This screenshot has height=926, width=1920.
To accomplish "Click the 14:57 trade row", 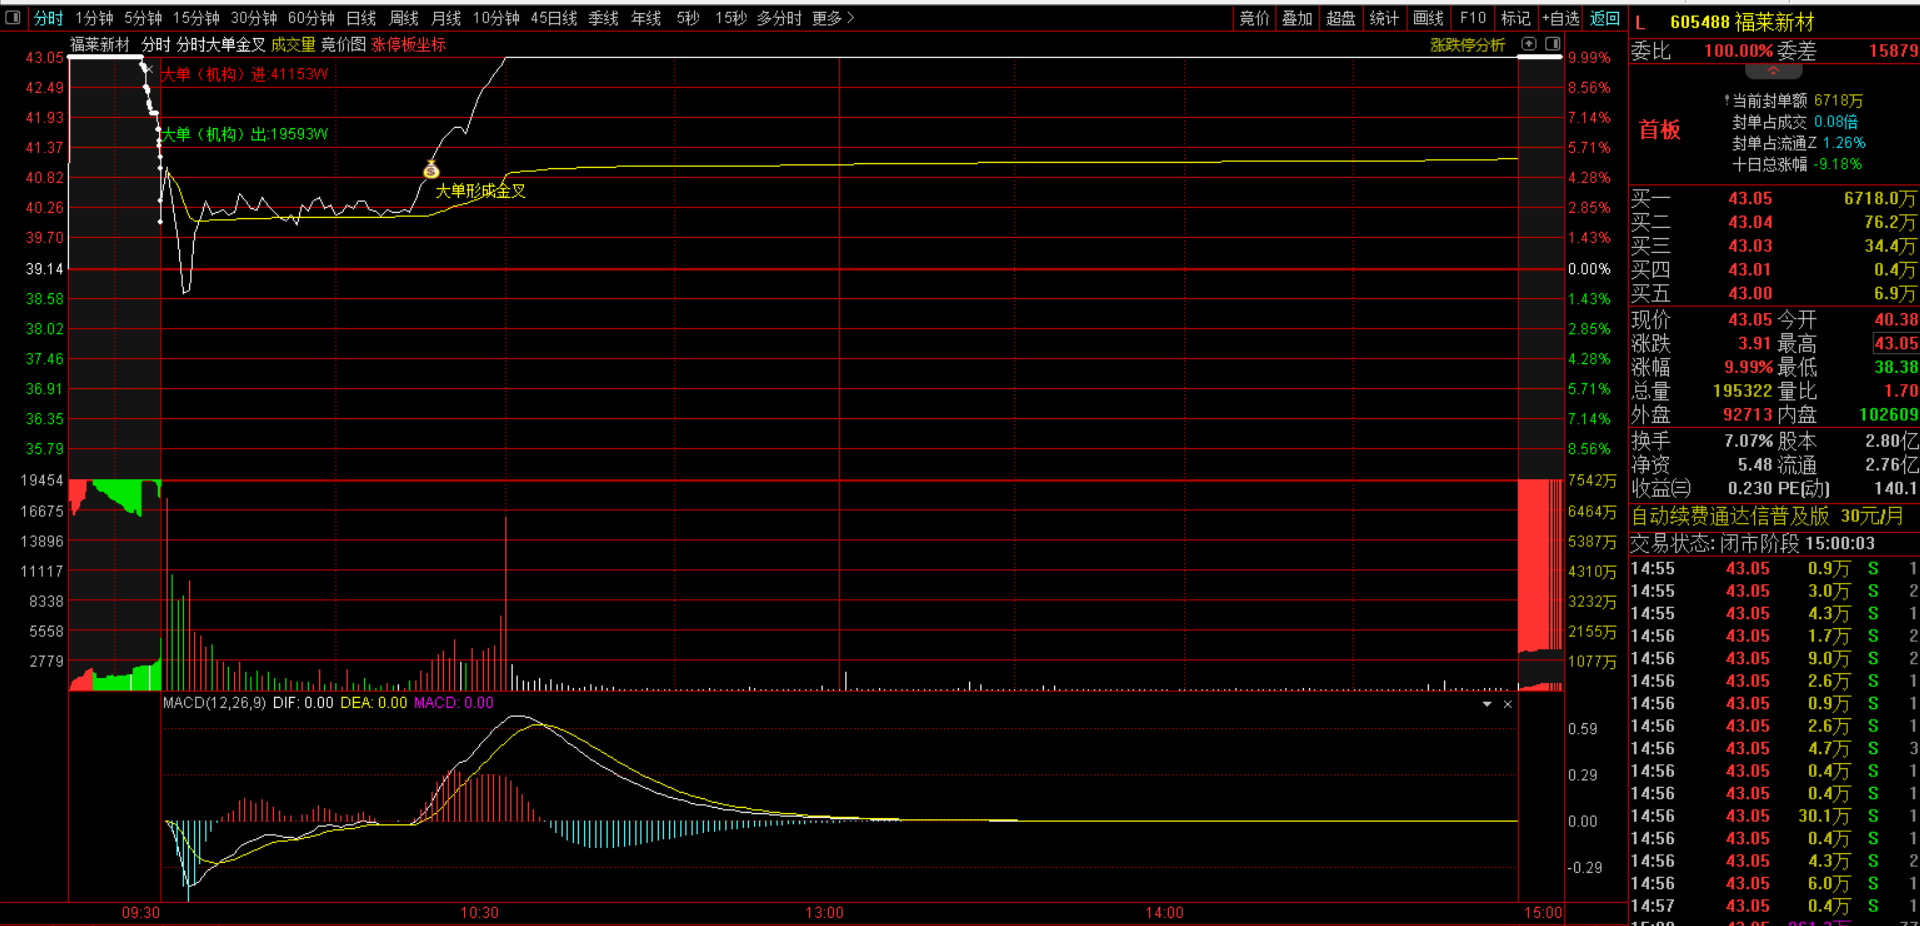I will point(1774,906).
